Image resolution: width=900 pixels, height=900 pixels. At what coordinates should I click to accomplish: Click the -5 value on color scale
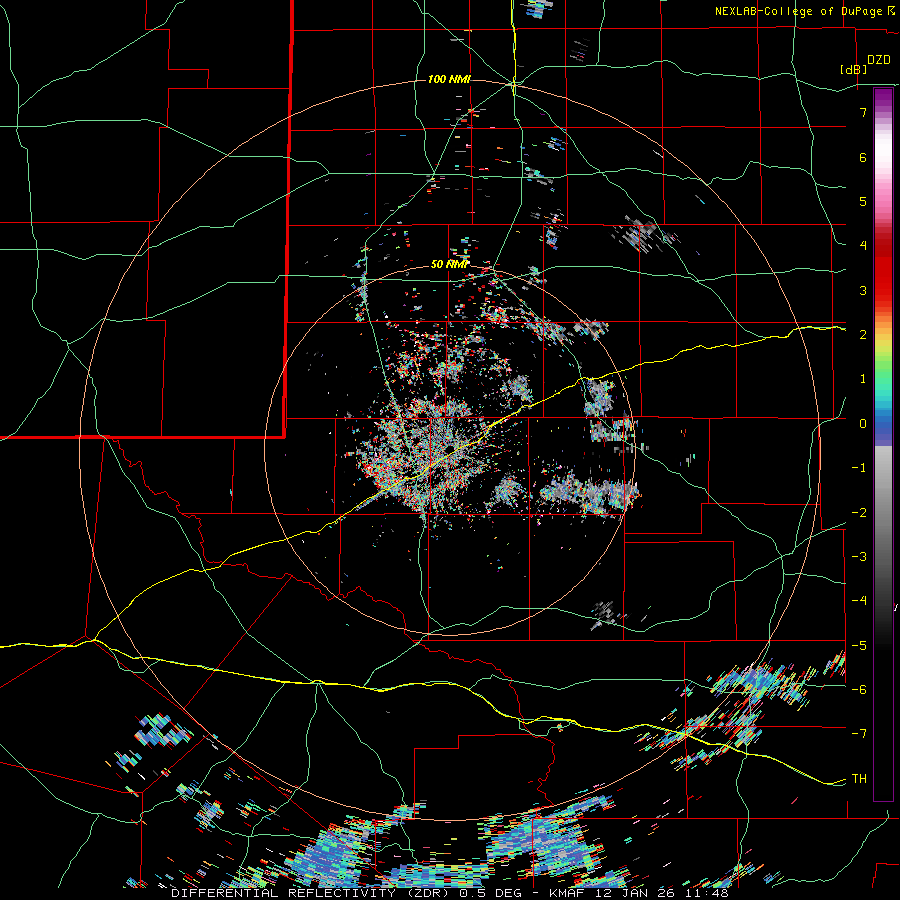click(x=859, y=646)
